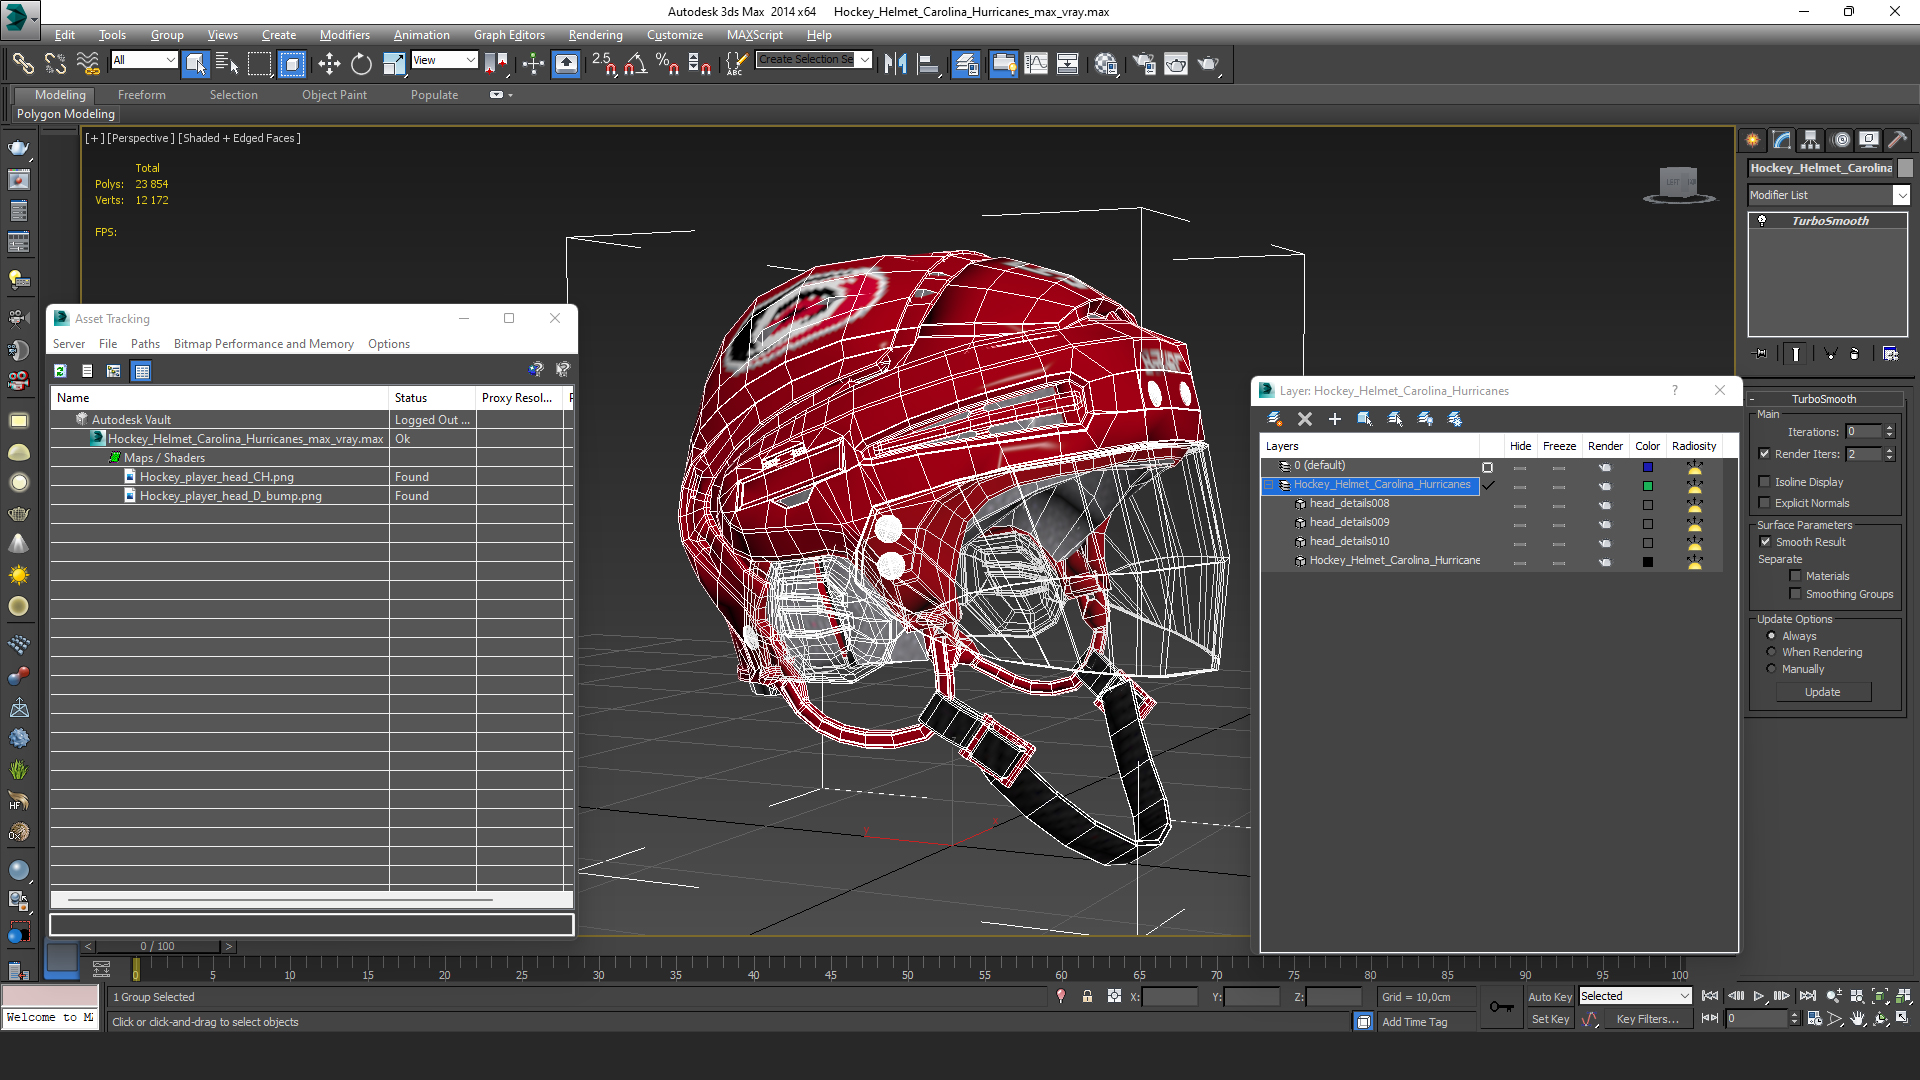This screenshot has width=1920, height=1080.
Task: Switch to the Freeform ribbon tab
Action: [141, 95]
